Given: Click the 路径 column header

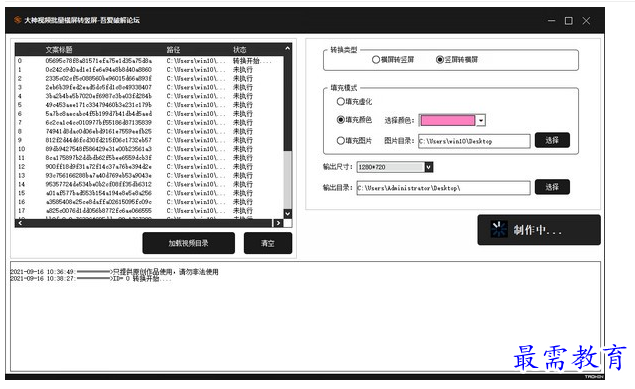Looking at the screenshot, I should (173, 49).
